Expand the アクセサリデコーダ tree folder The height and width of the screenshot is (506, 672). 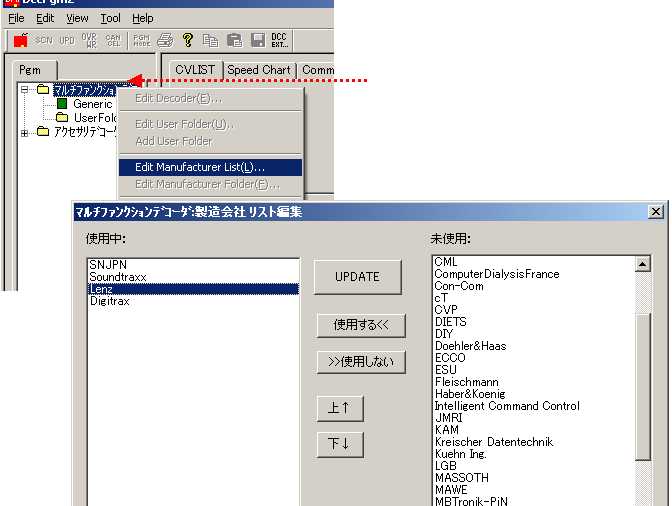tap(25, 132)
